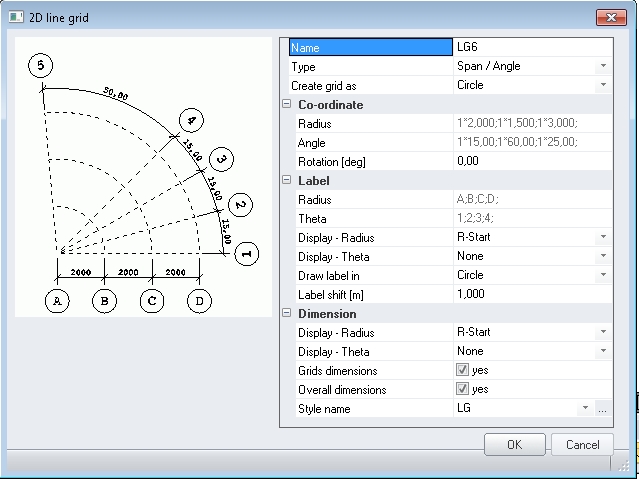Click grid label circle B in preview
Screen dimensions: 639x479
point(104,301)
